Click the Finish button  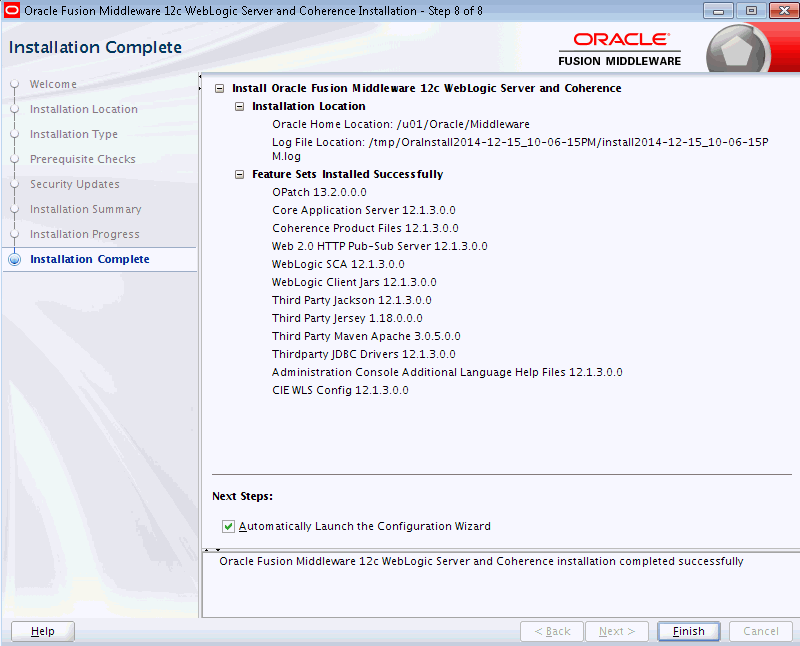(x=688, y=631)
